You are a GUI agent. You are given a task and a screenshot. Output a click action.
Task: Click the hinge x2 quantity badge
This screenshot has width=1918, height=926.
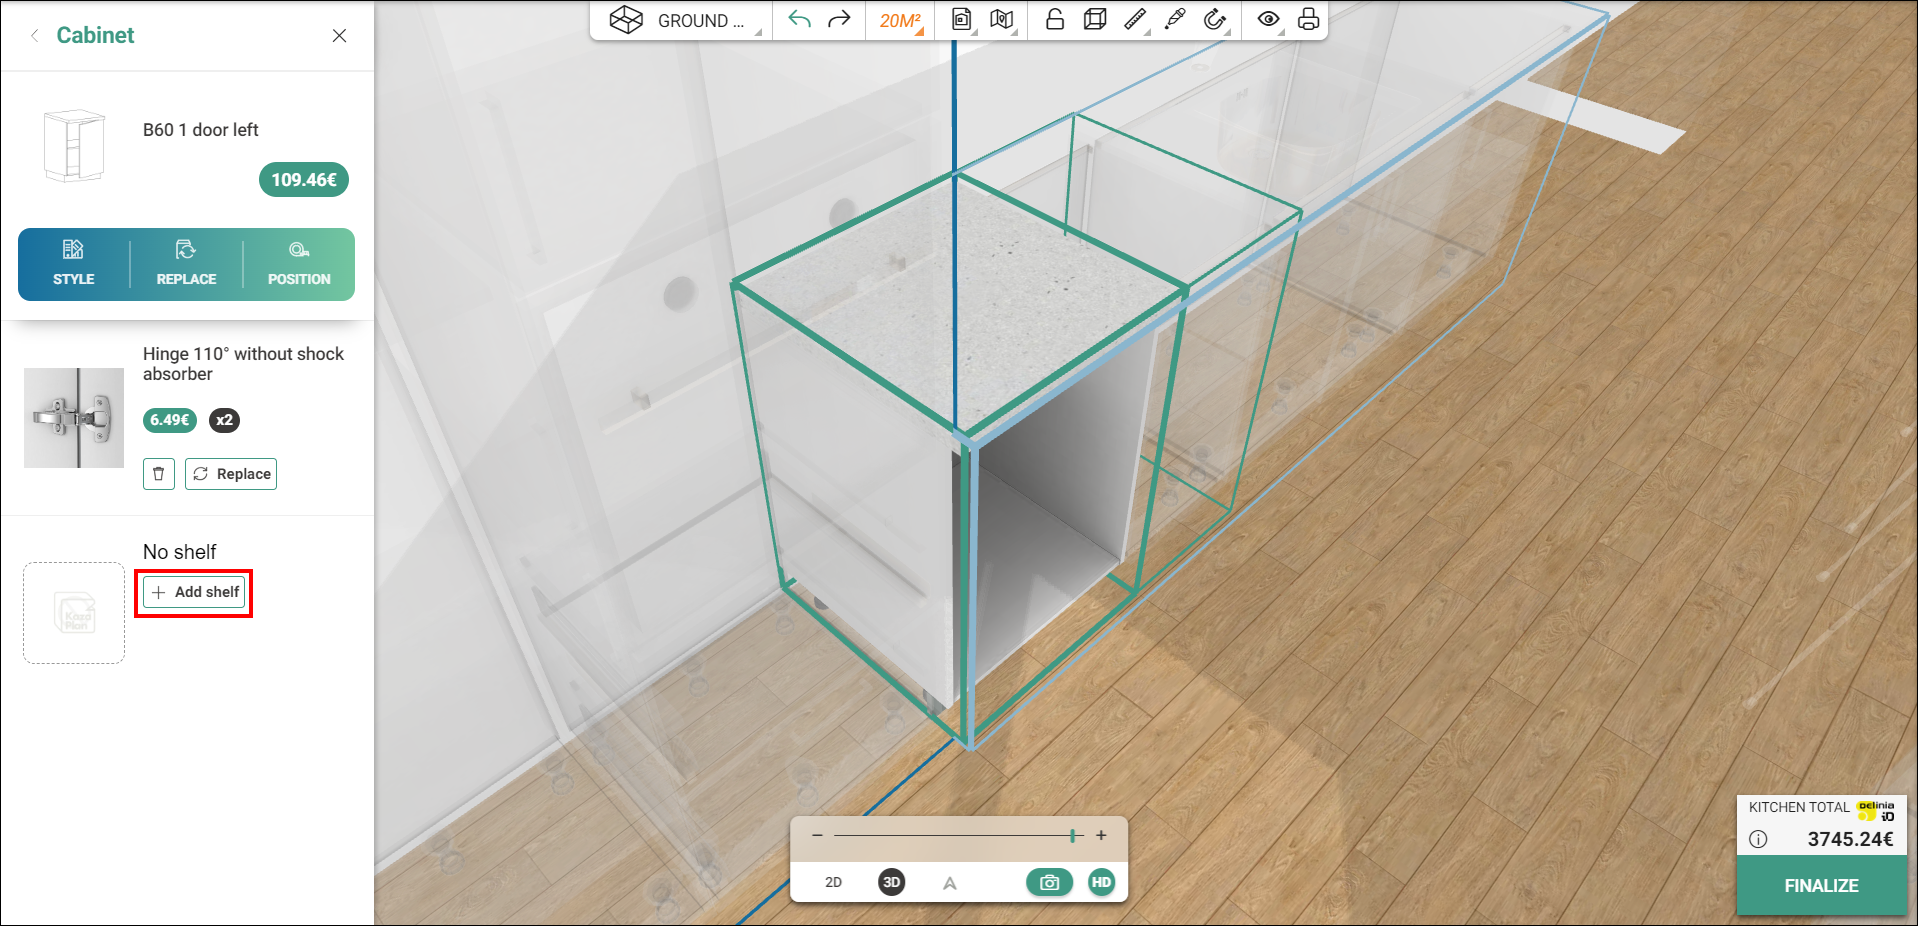click(x=224, y=420)
